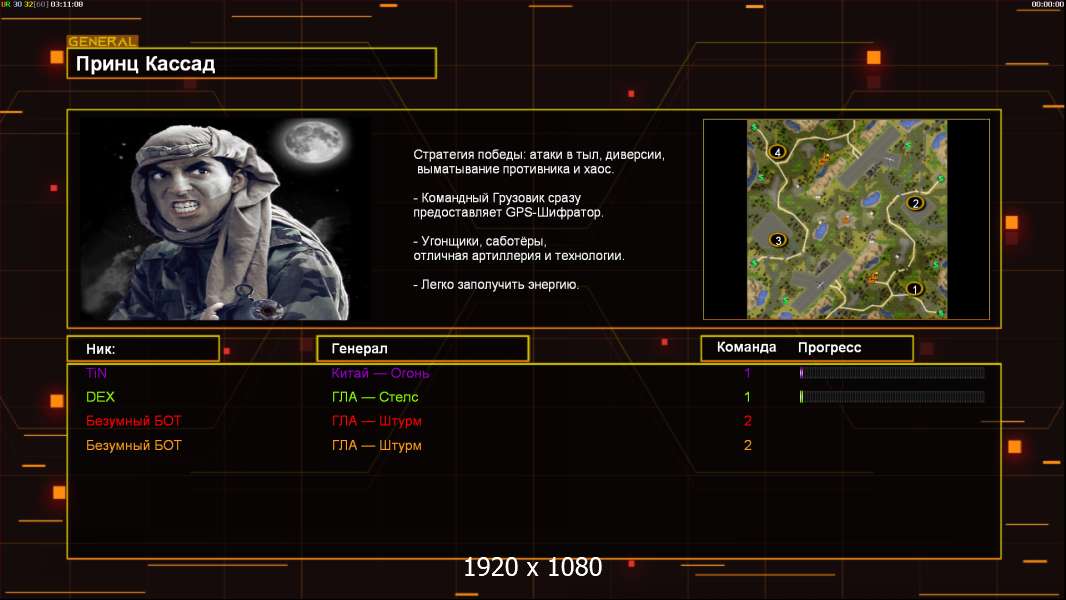This screenshot has height=600, width=1066.
Task: Select start position marker 4 on the map
Action: point(777,152)
